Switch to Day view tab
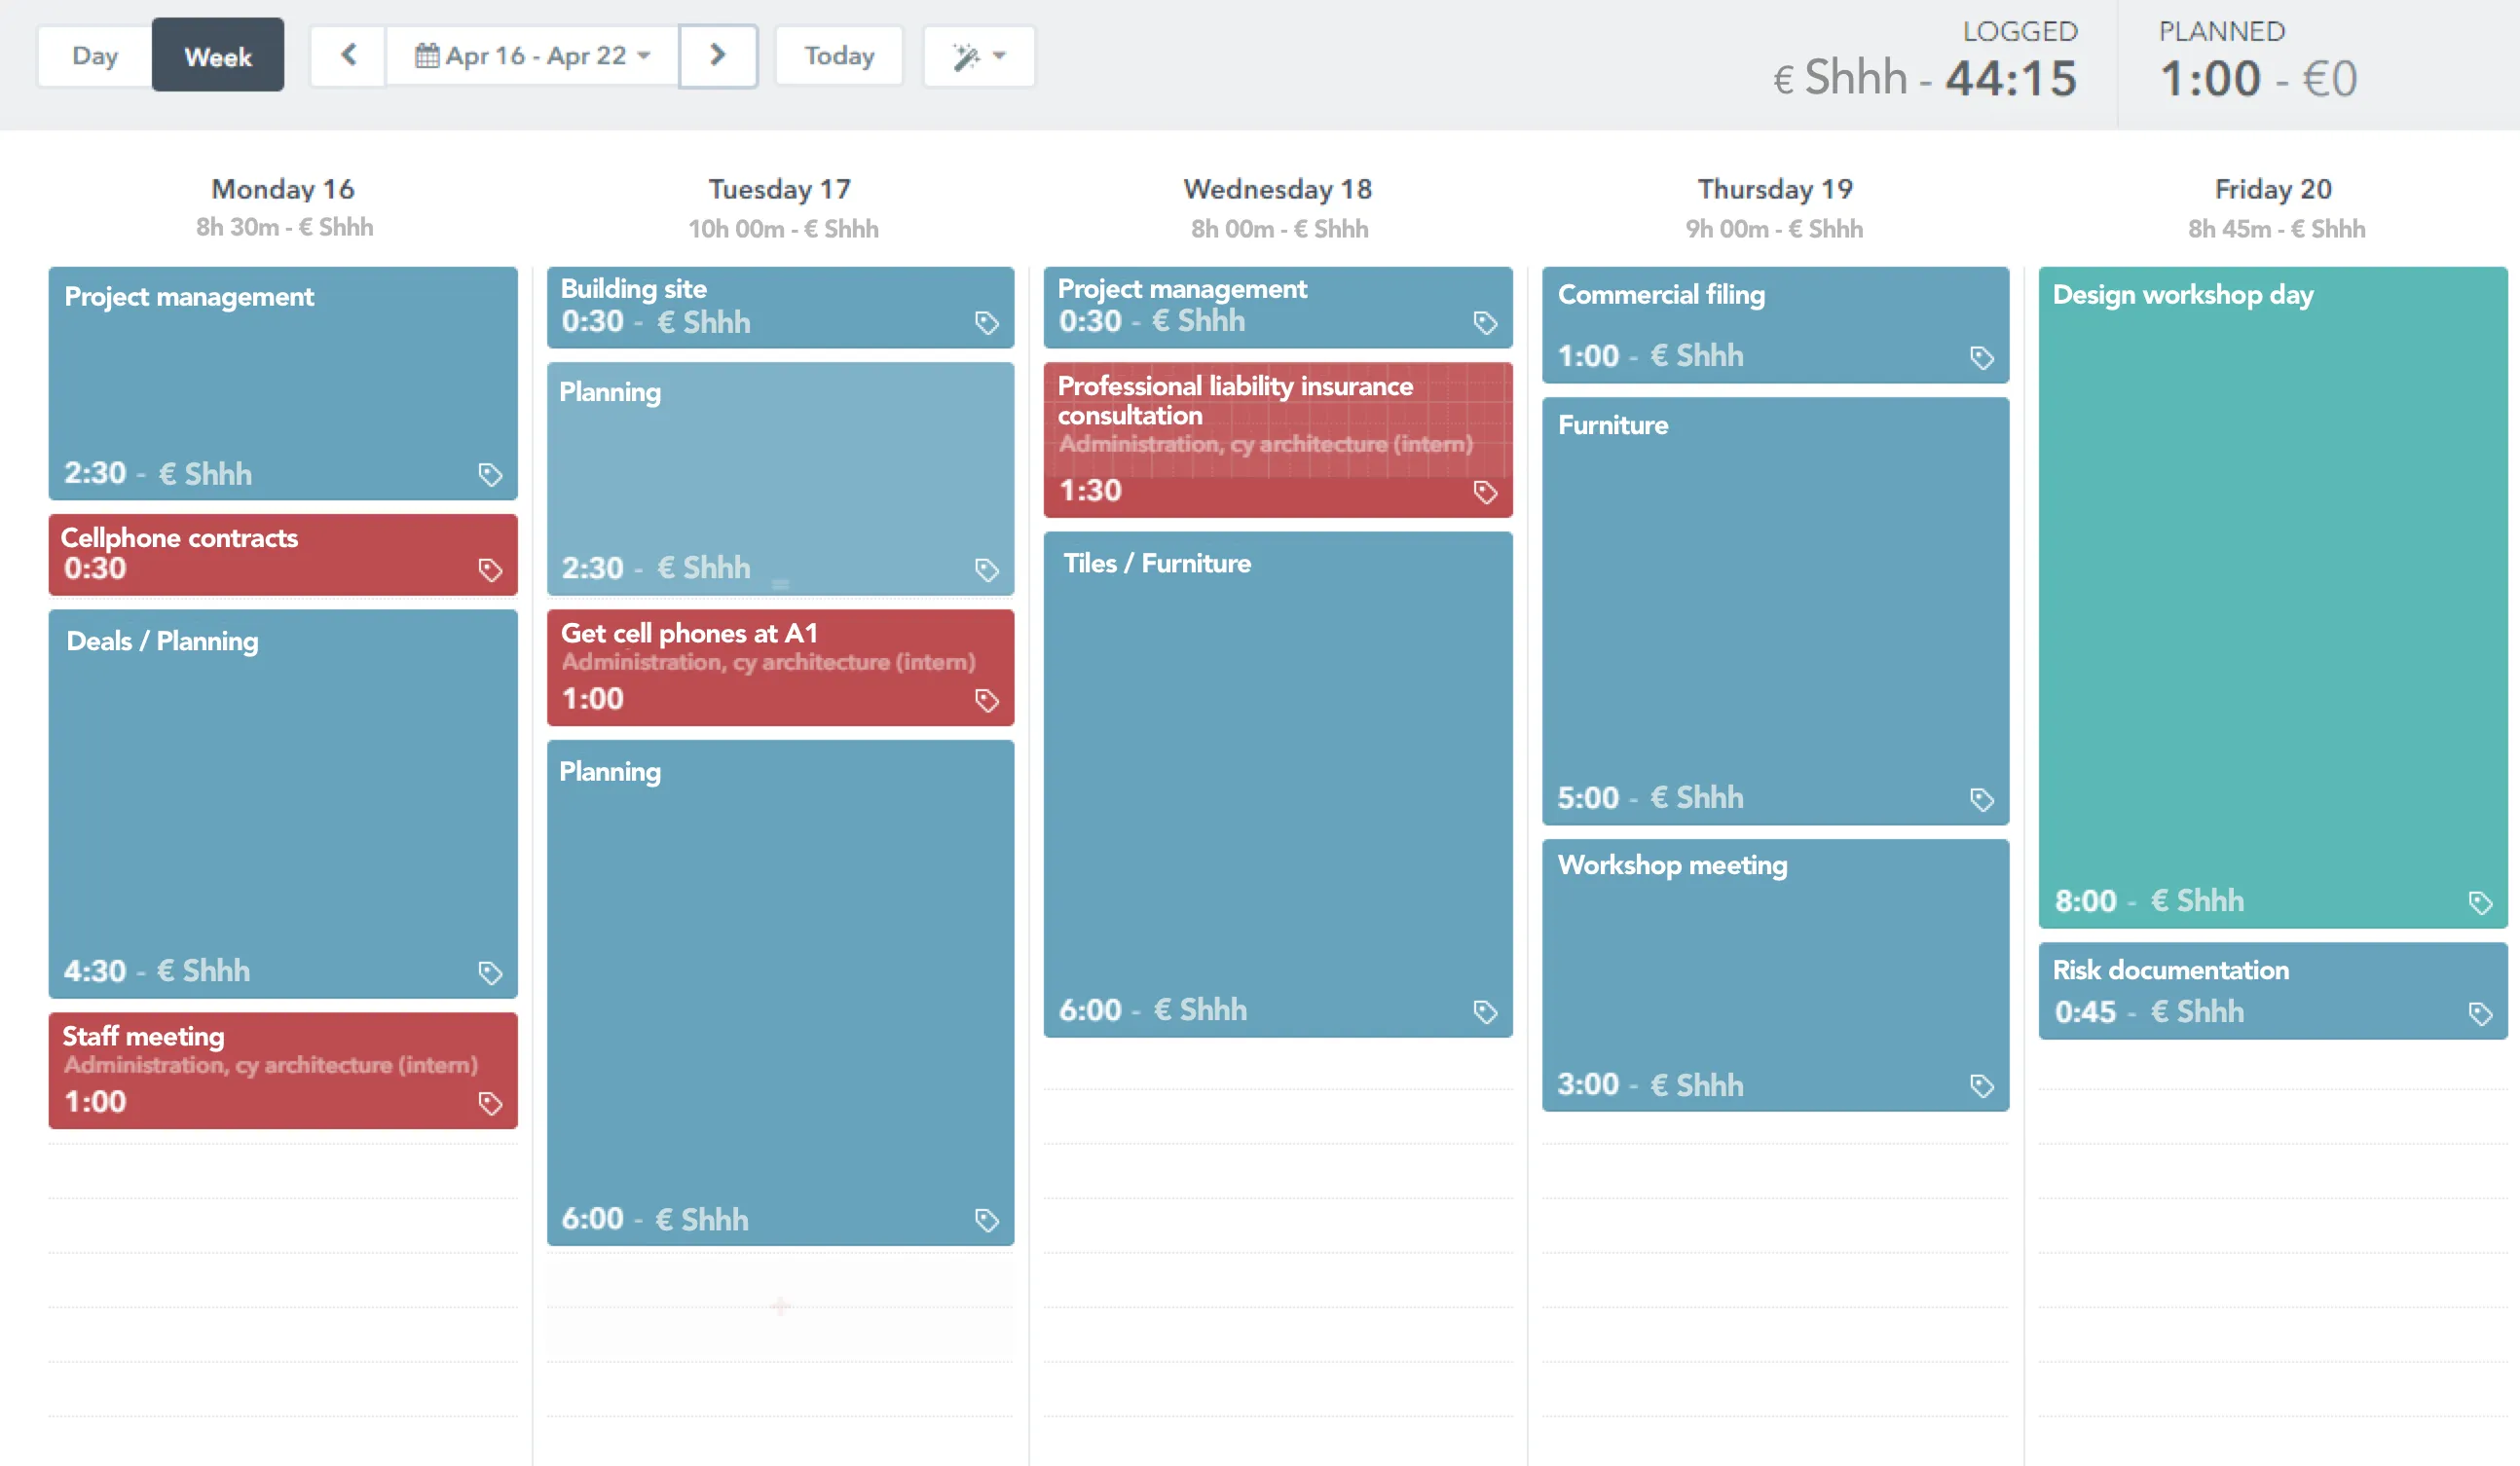2520x1466 pixels. [x=95, y=56]
